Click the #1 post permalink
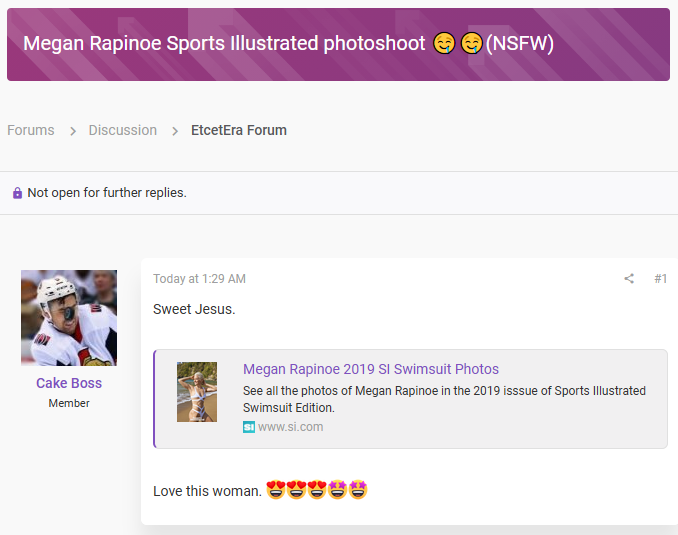Image resolution: width=678 pixels, height=535 pixels. (661, 279)
